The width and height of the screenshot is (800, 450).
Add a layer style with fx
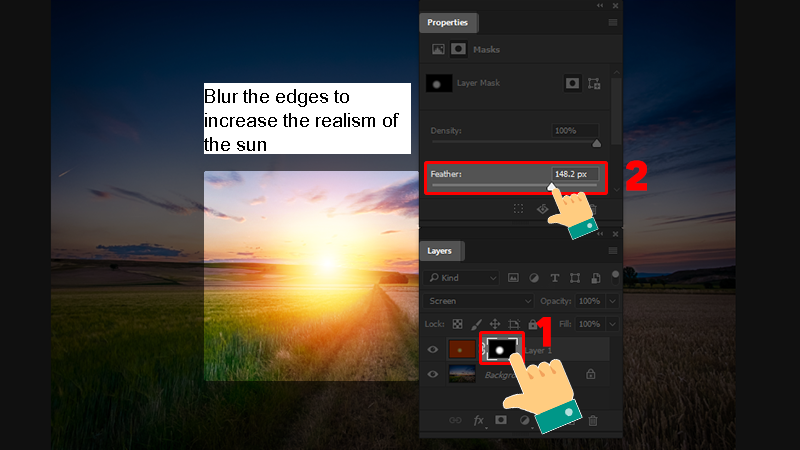click(x=479, y=420)
